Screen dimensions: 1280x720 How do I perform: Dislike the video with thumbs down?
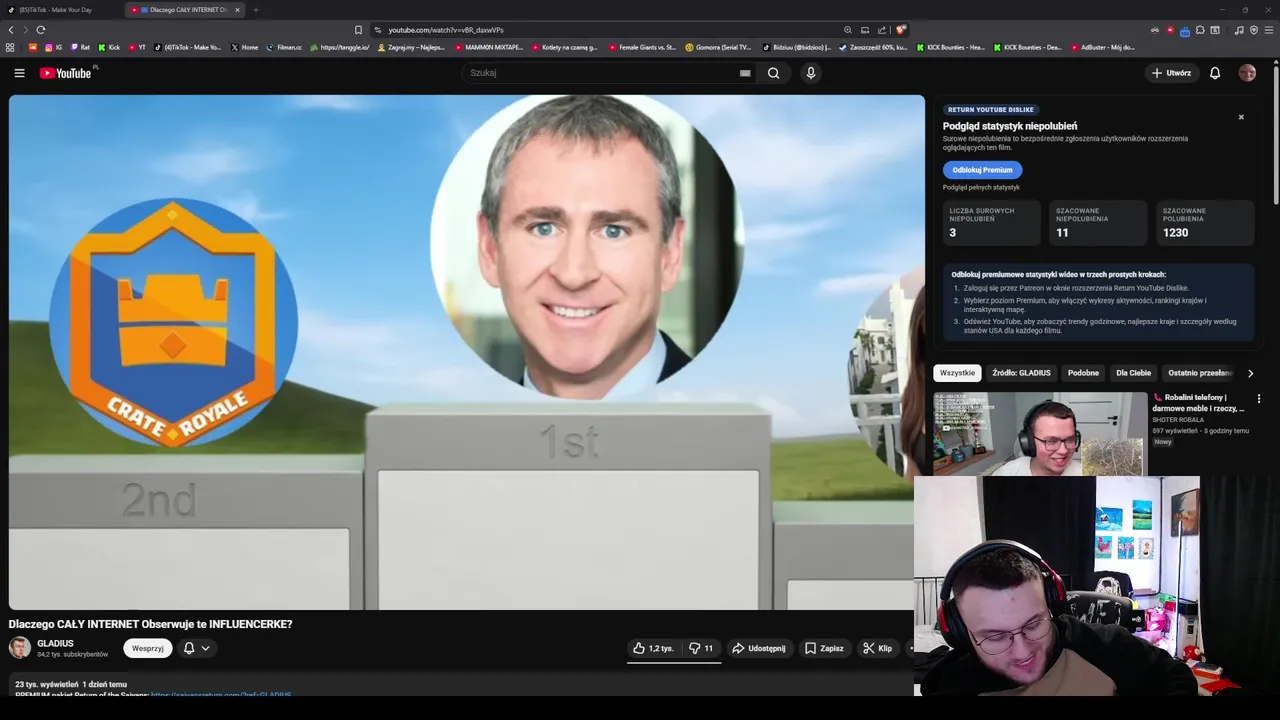point(701,648)
